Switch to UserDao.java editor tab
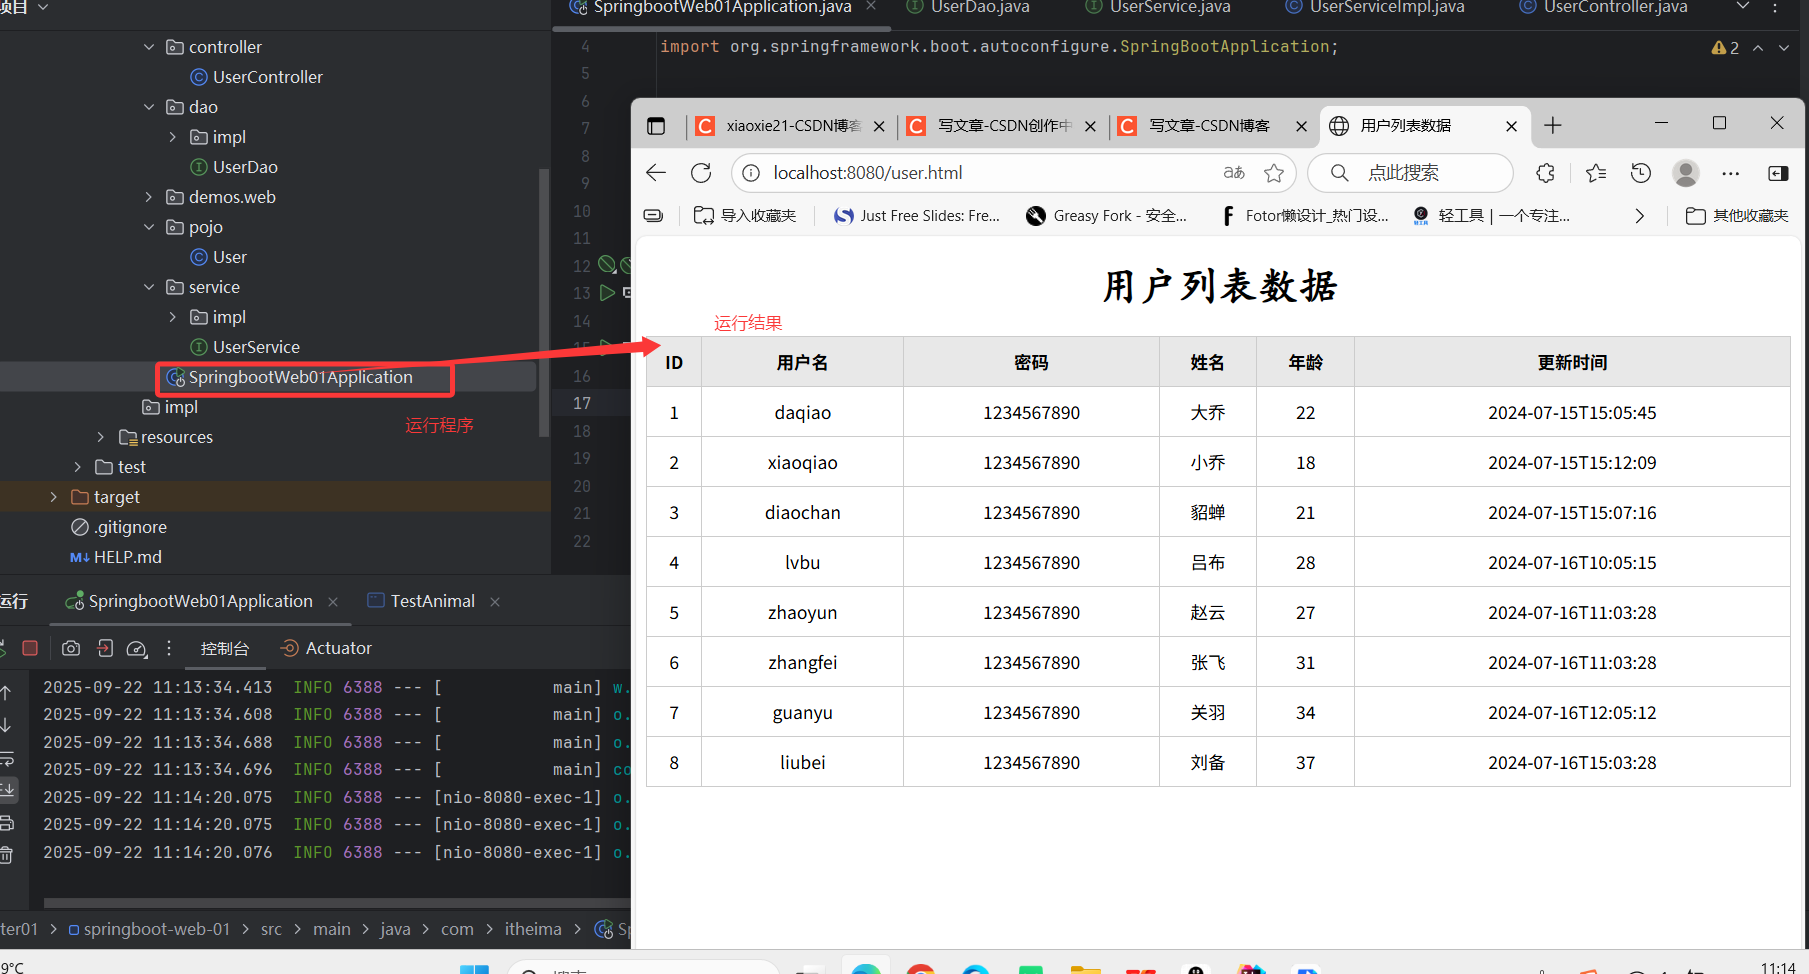The width and height of the screenshot is (1809, 974). 968,7
